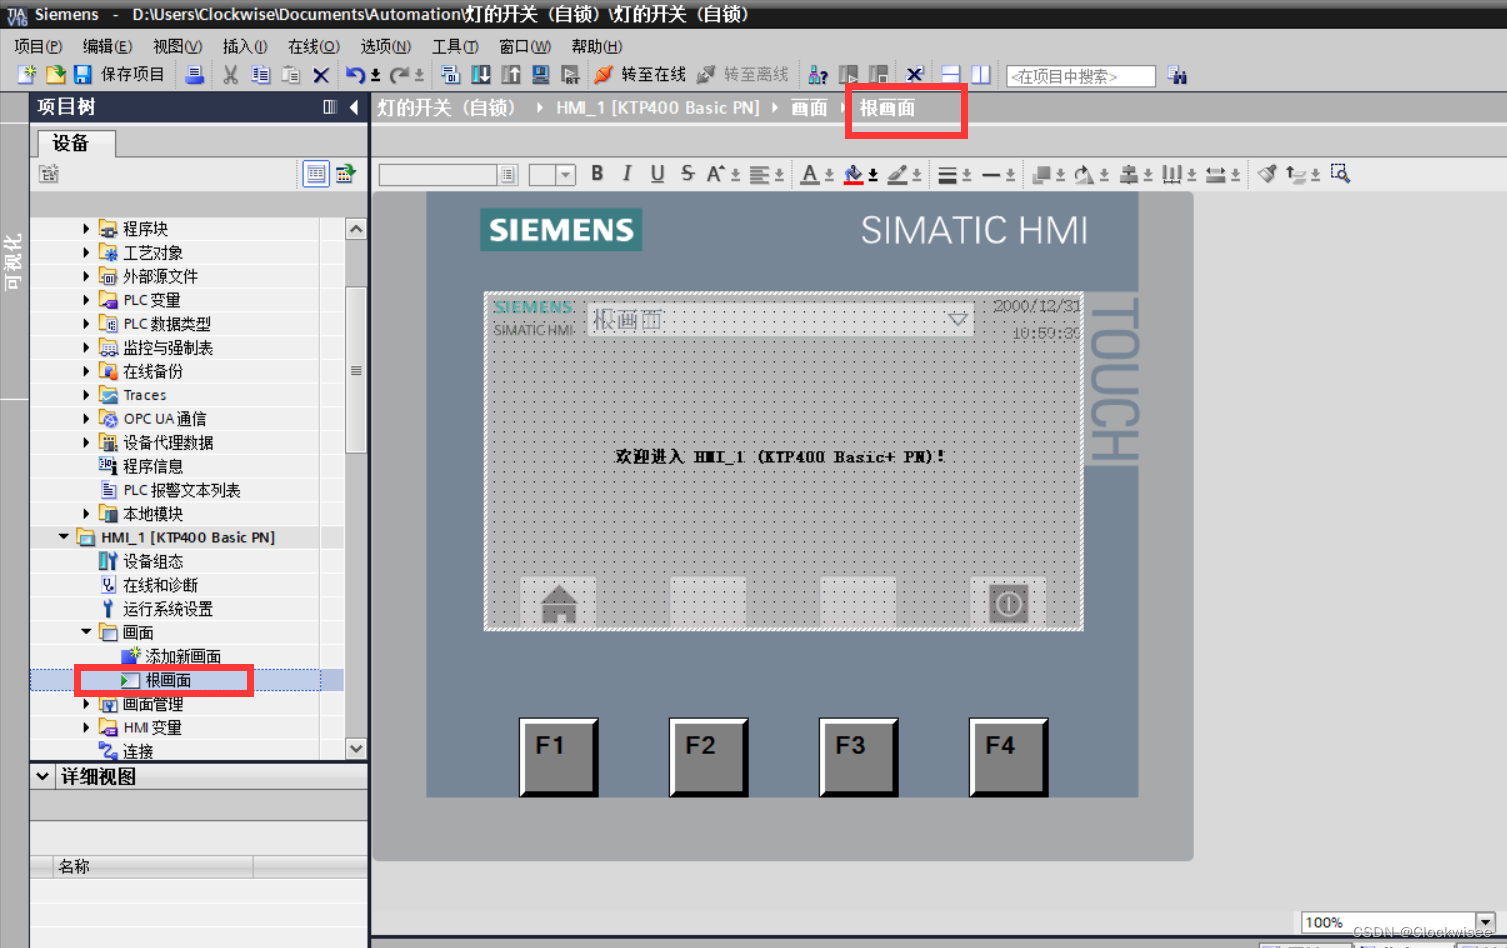Toggle strikethrough text formatting
The height and width of the screenshot is (948, 1507).
click(688, 173)
